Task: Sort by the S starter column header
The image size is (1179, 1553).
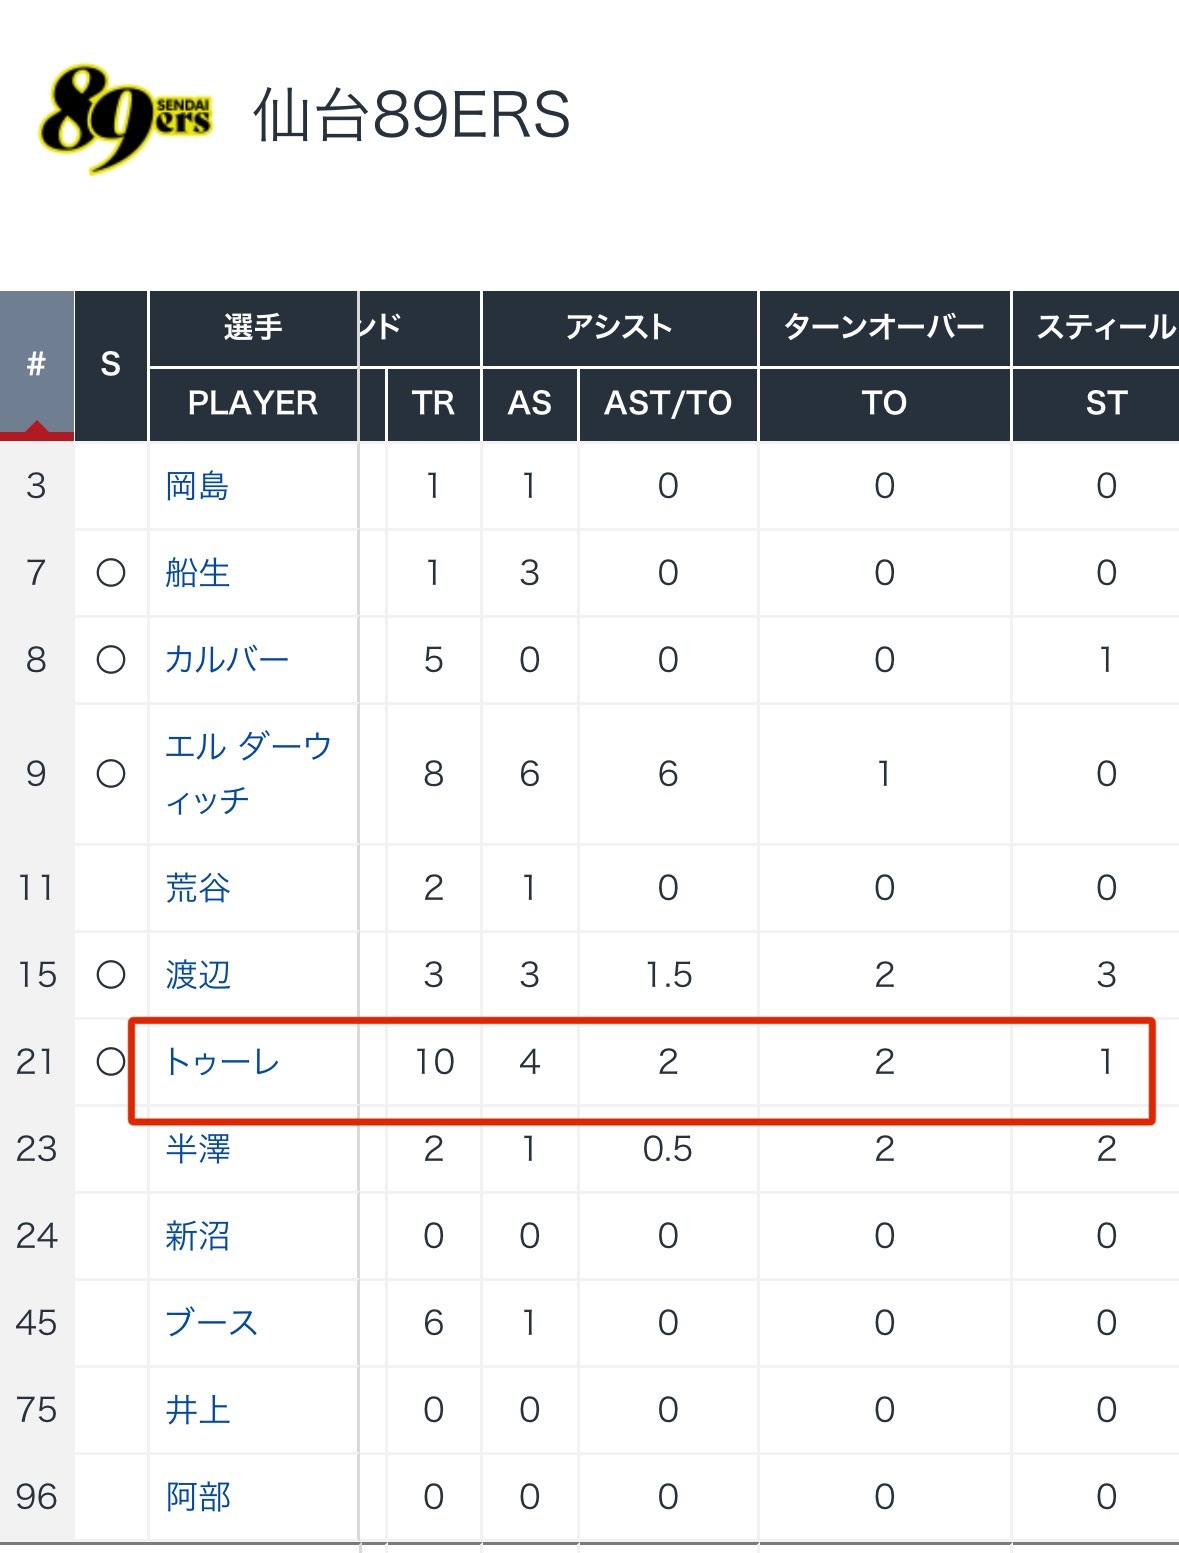Action: pos(111,364)
